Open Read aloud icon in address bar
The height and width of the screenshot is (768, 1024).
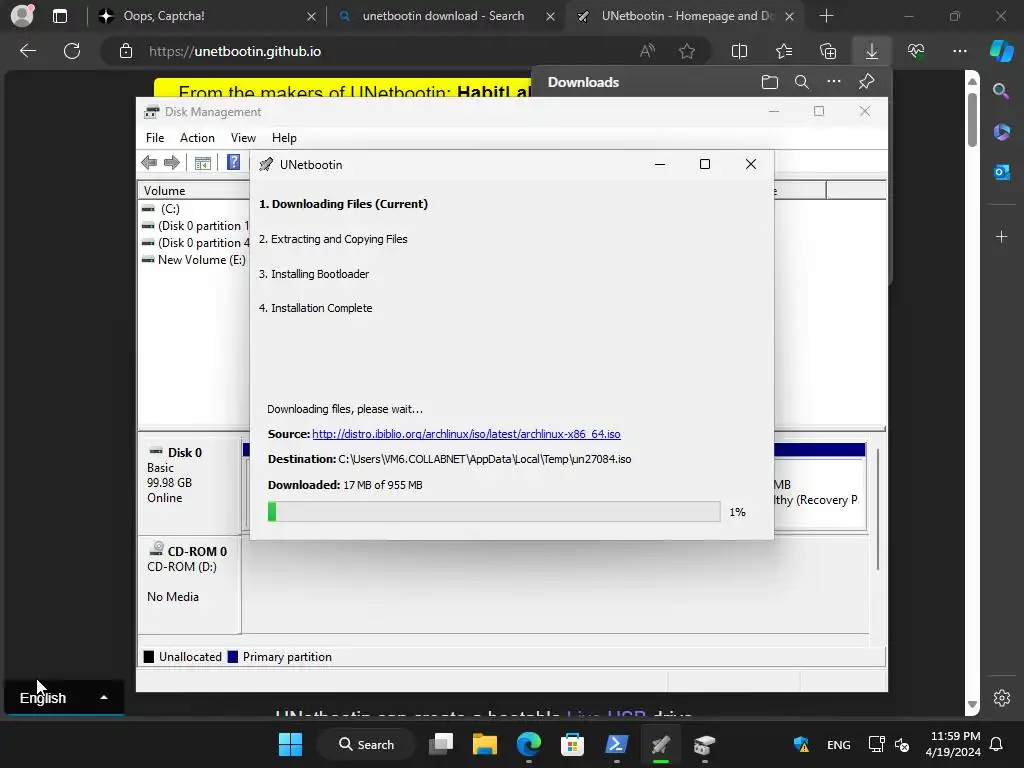click(647, 51)
